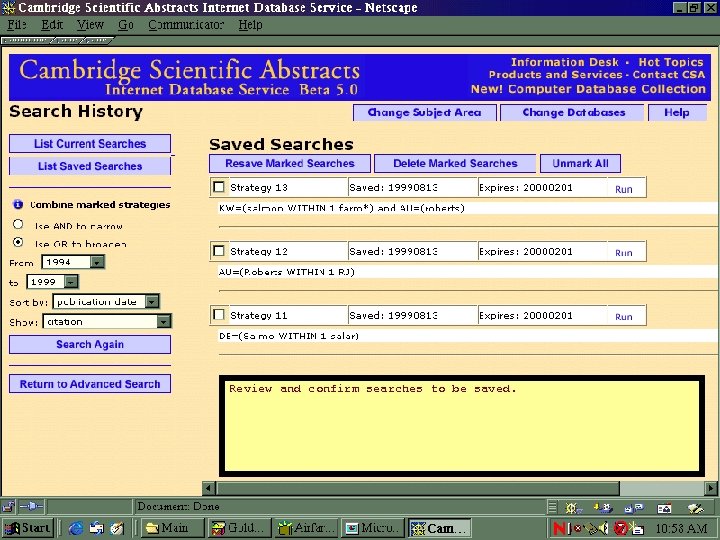This screenshot has height=540, width=720.
Task: Open Address Book from the component bar icon
Action: pos(664,508)
